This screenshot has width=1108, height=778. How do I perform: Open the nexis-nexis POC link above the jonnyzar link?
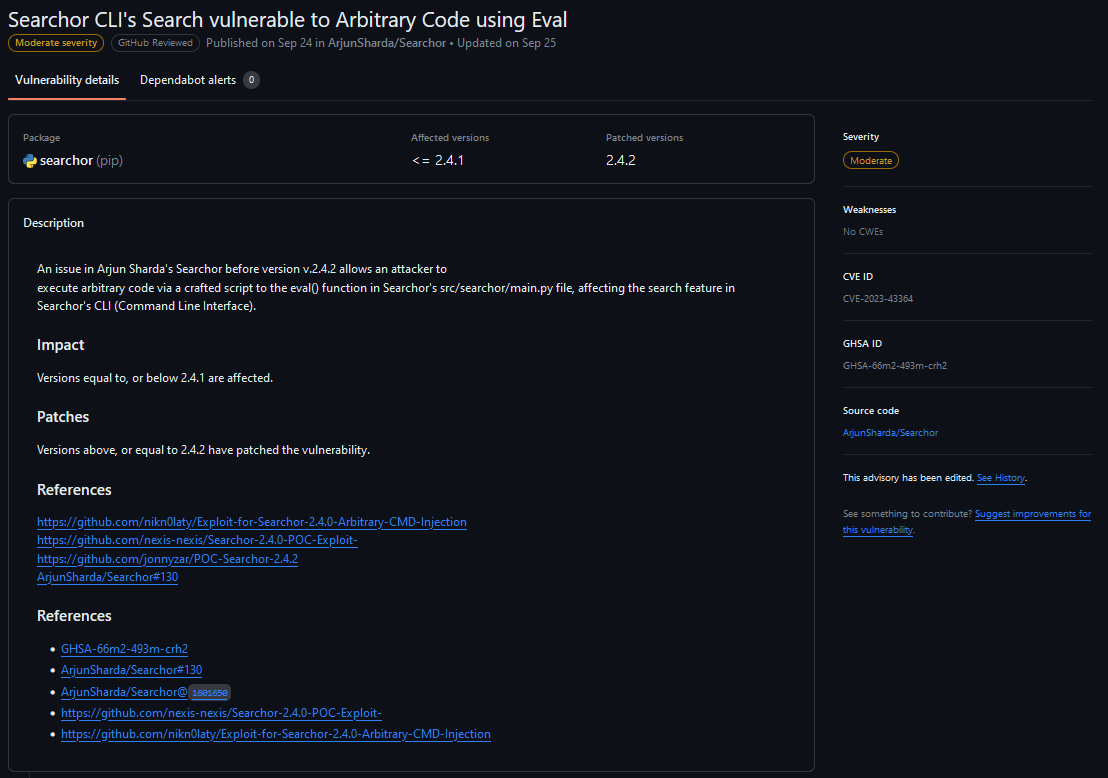click(x=197, y=540)
